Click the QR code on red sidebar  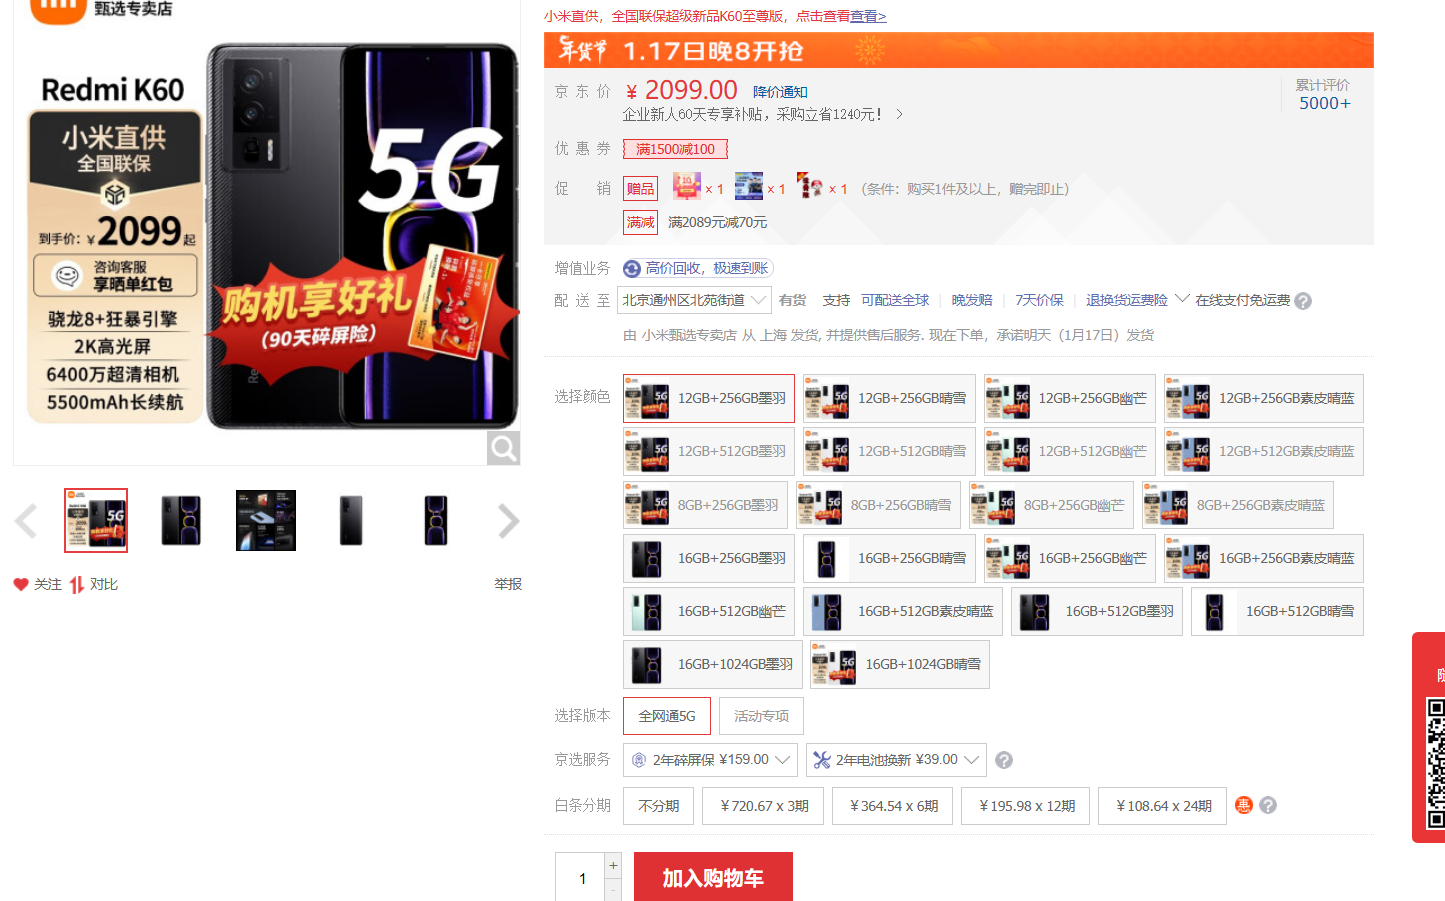[1435, 763]
